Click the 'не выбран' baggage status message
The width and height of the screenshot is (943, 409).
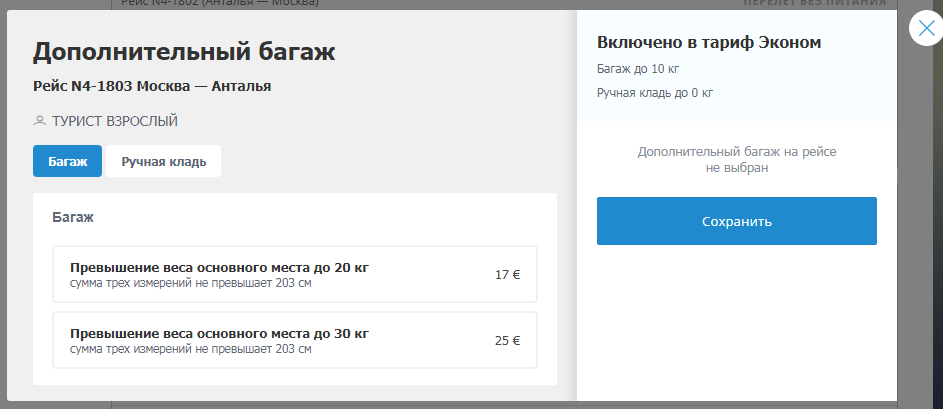pos(736,168)
